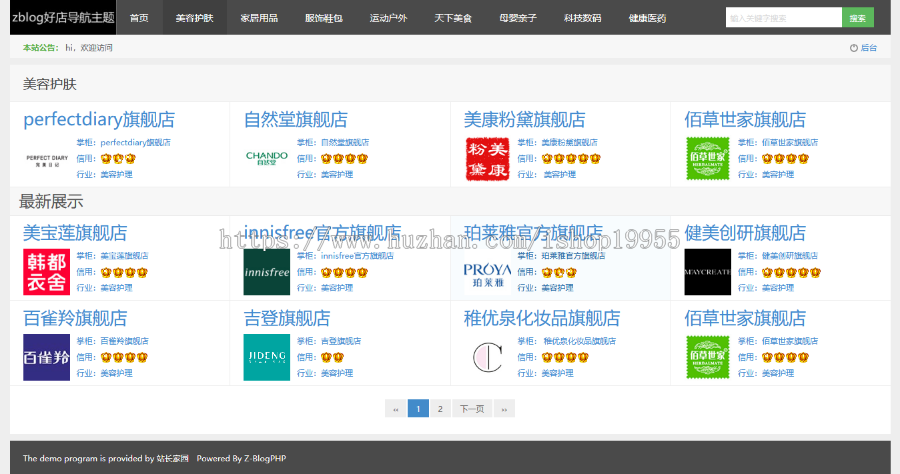Screen dimensions: 900x474
Task: Open the 美宝莲旗舰店 title link
Action: (75, 233)
